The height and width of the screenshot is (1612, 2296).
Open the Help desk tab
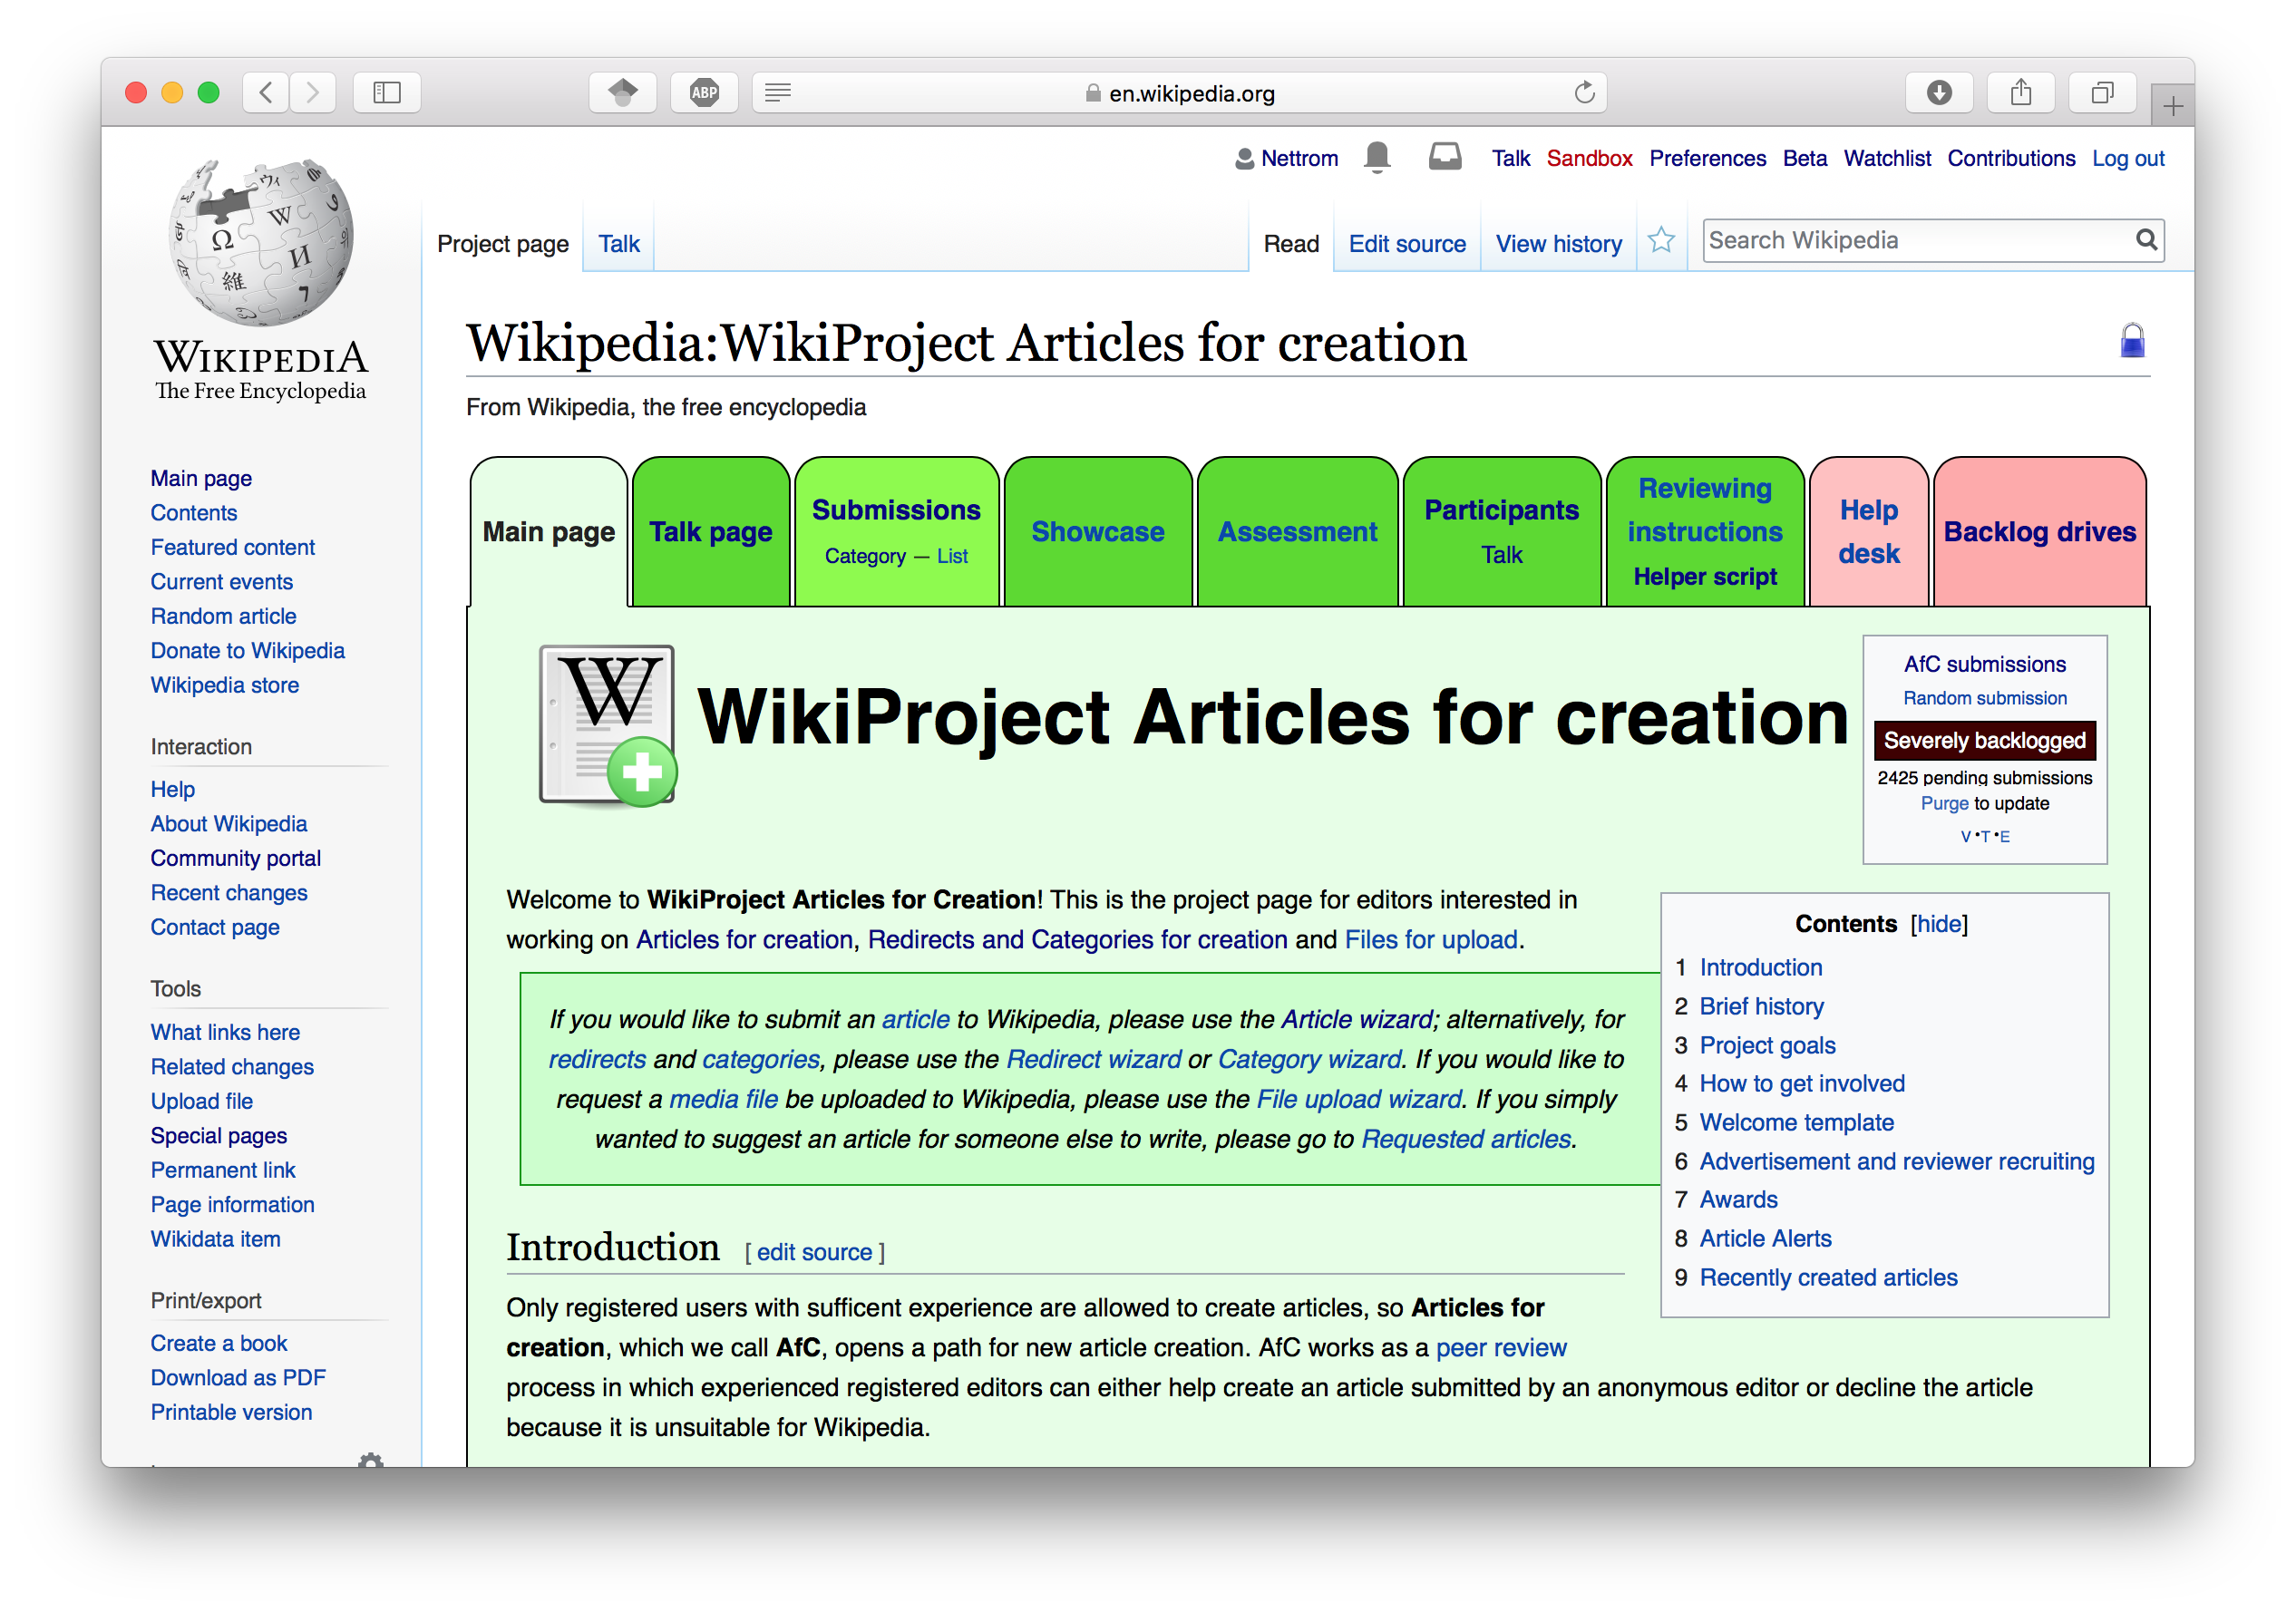[x=1868, y=532]
